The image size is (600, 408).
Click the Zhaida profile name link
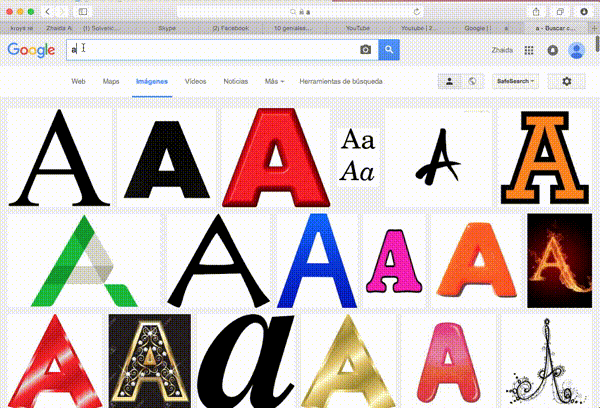click(502, 50)
